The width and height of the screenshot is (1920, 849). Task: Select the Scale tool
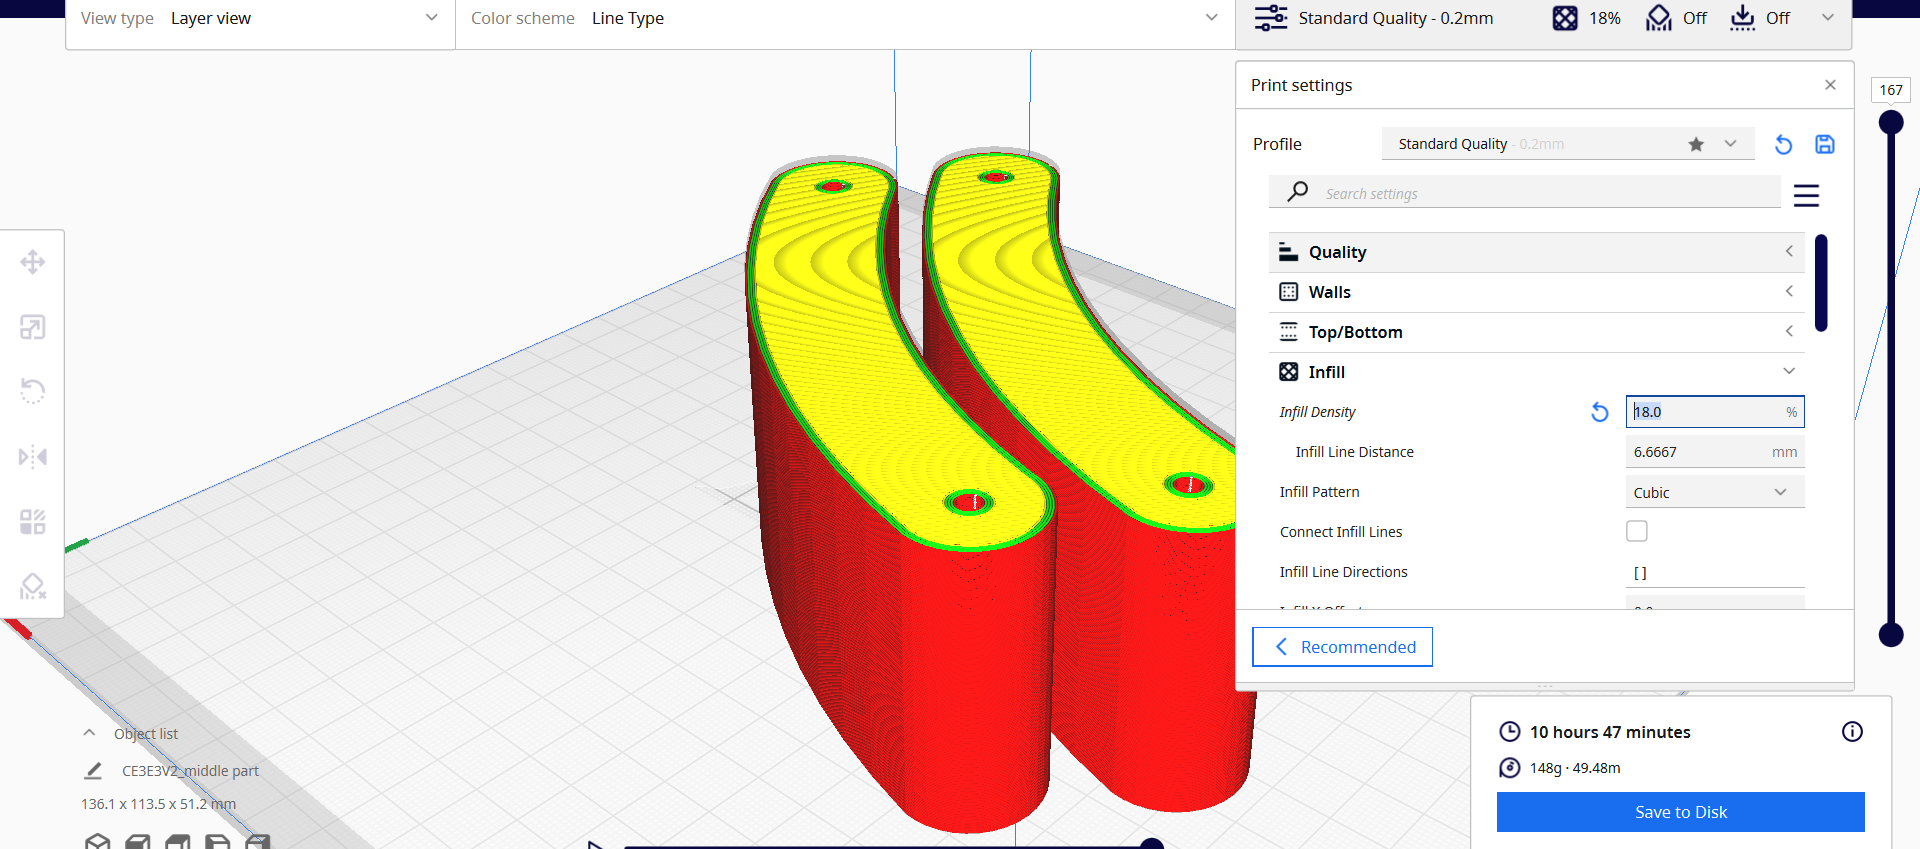point(32,327)
